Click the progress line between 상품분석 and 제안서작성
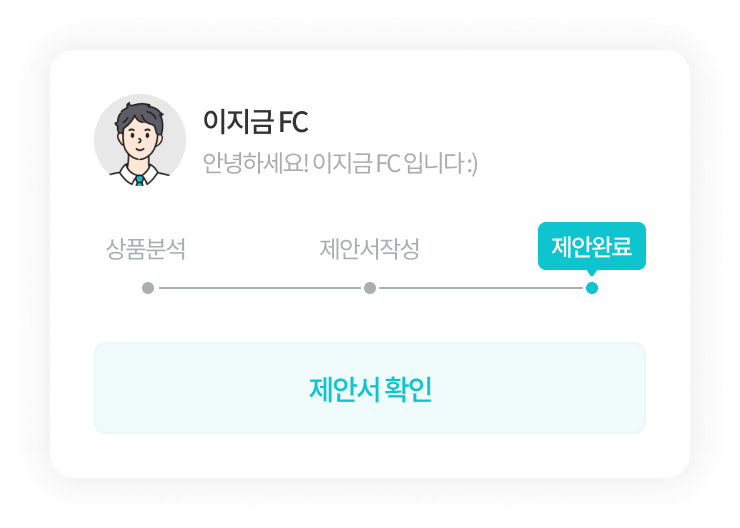Image resolution: width=740 pixels, height=528 pixels. coord(259,288)
